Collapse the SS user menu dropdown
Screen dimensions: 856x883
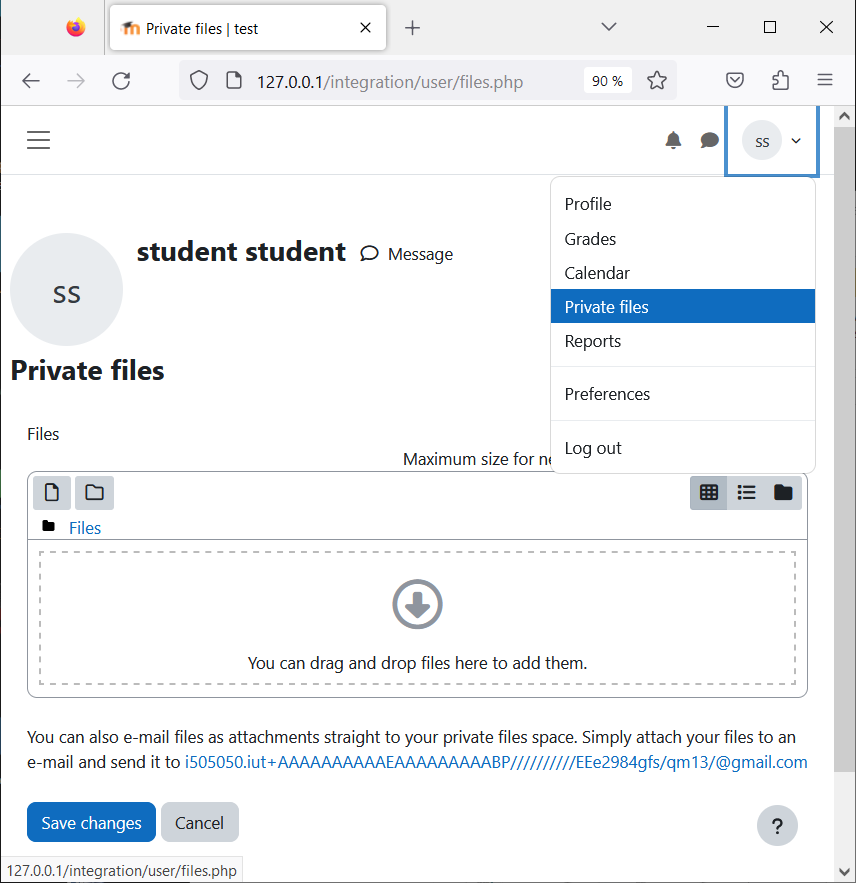(772, 141)
